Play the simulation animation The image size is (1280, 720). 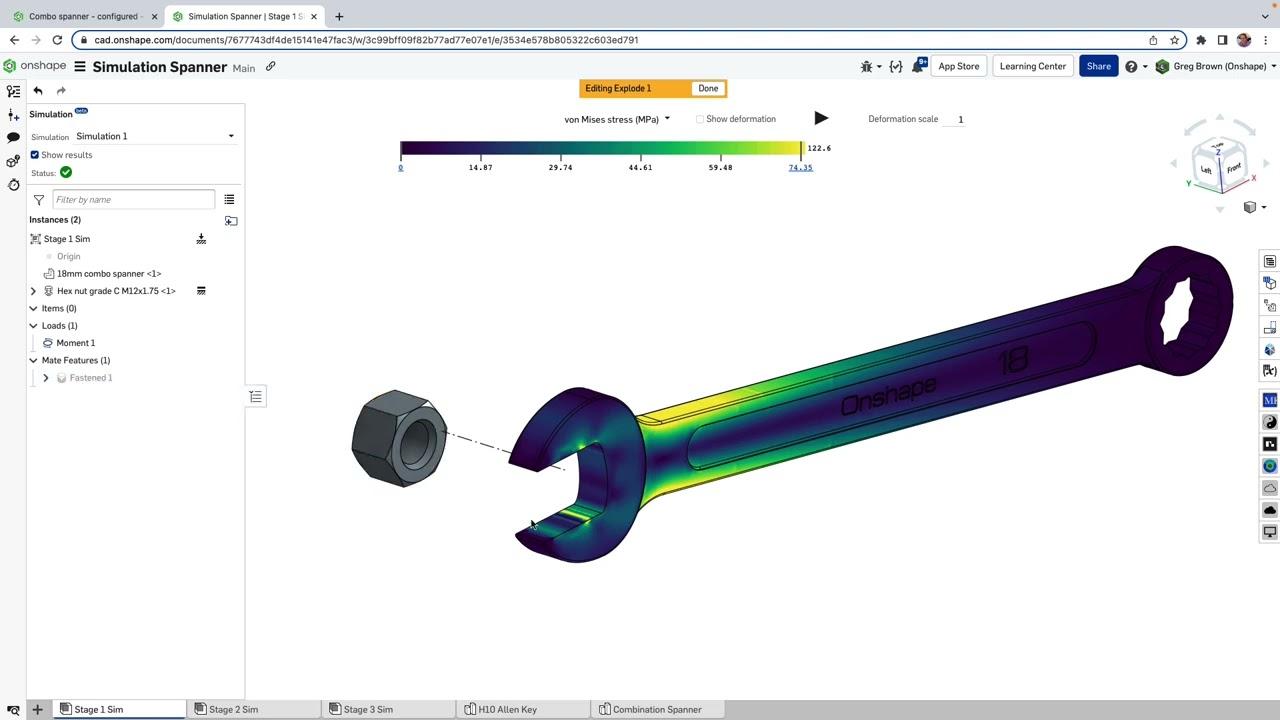(821, 118)
